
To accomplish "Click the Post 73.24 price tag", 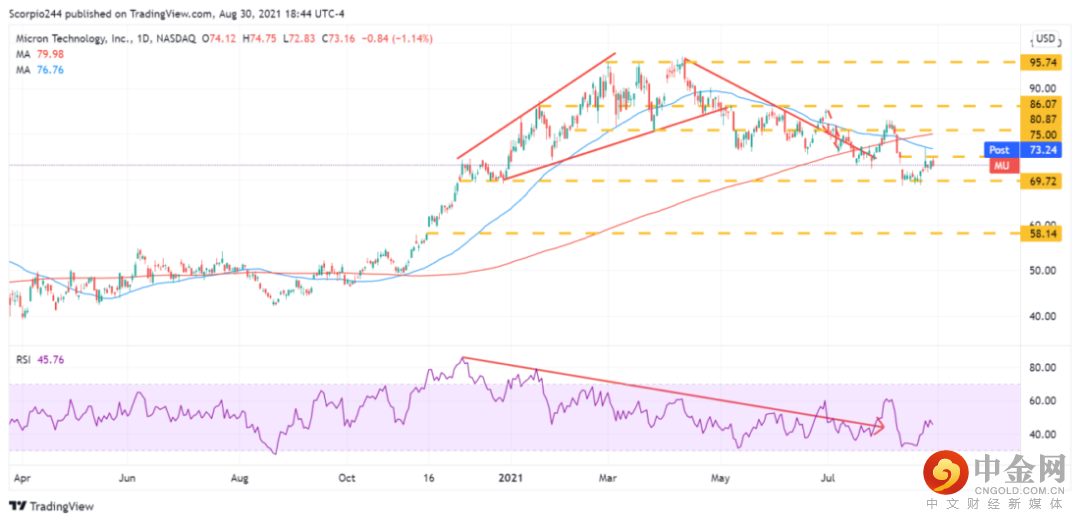I will [x=1024, y=149].
